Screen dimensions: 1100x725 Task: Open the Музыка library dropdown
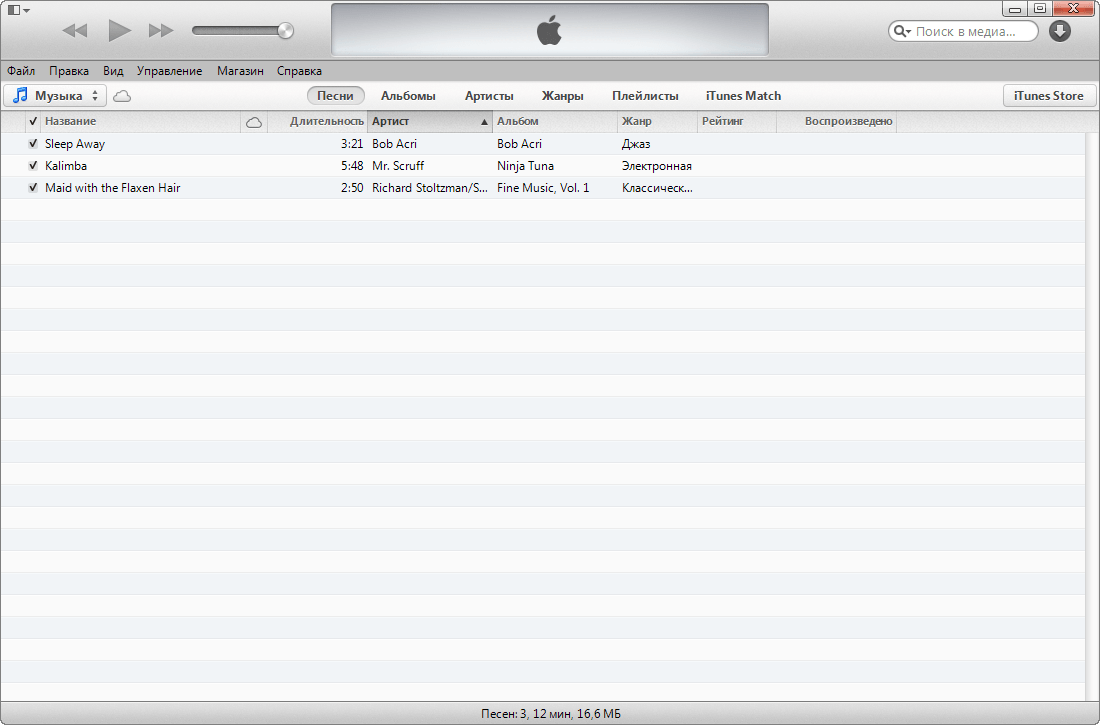pyautogui.click(x=55, y=95)
